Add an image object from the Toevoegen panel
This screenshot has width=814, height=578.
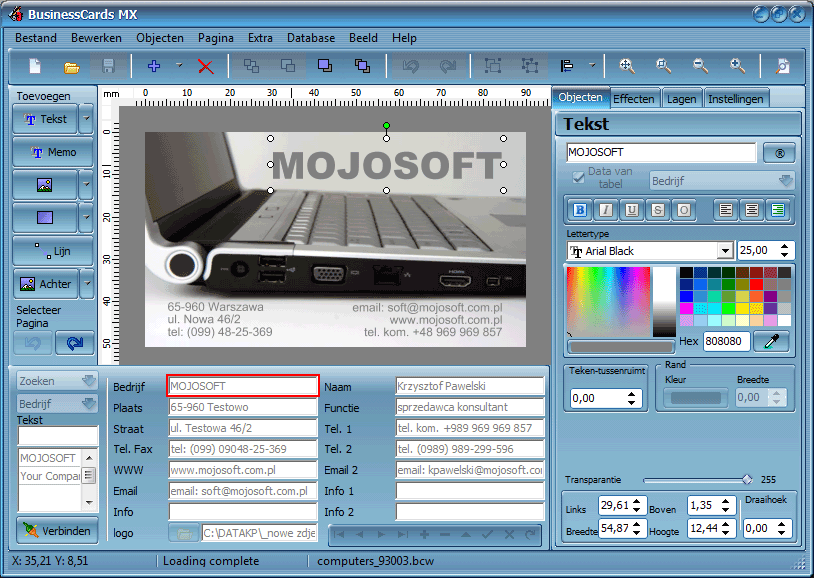45,185
